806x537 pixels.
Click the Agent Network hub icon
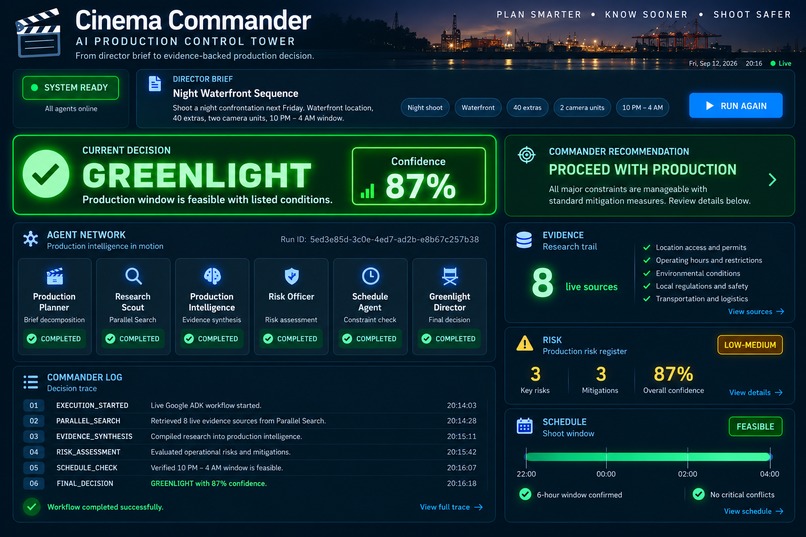pyautogui.click(x=30, y=239)
